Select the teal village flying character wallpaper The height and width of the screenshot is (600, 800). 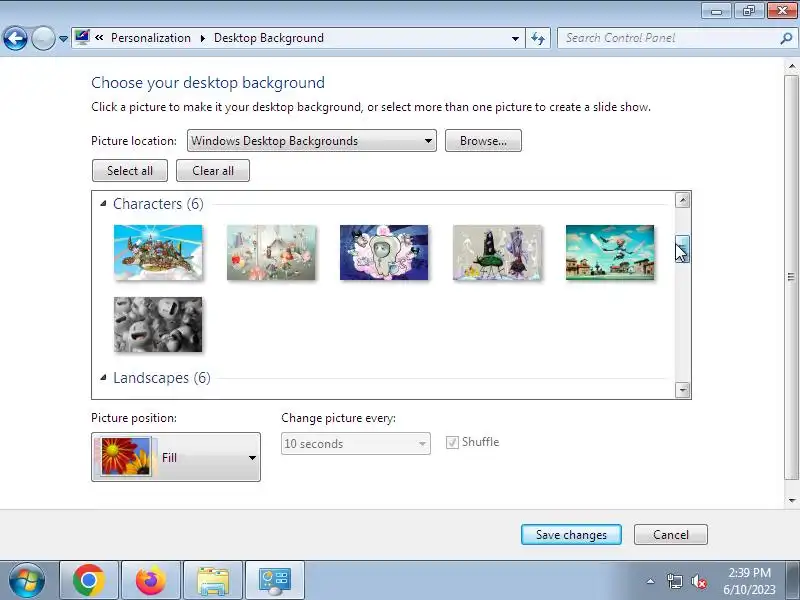[610, 253]
